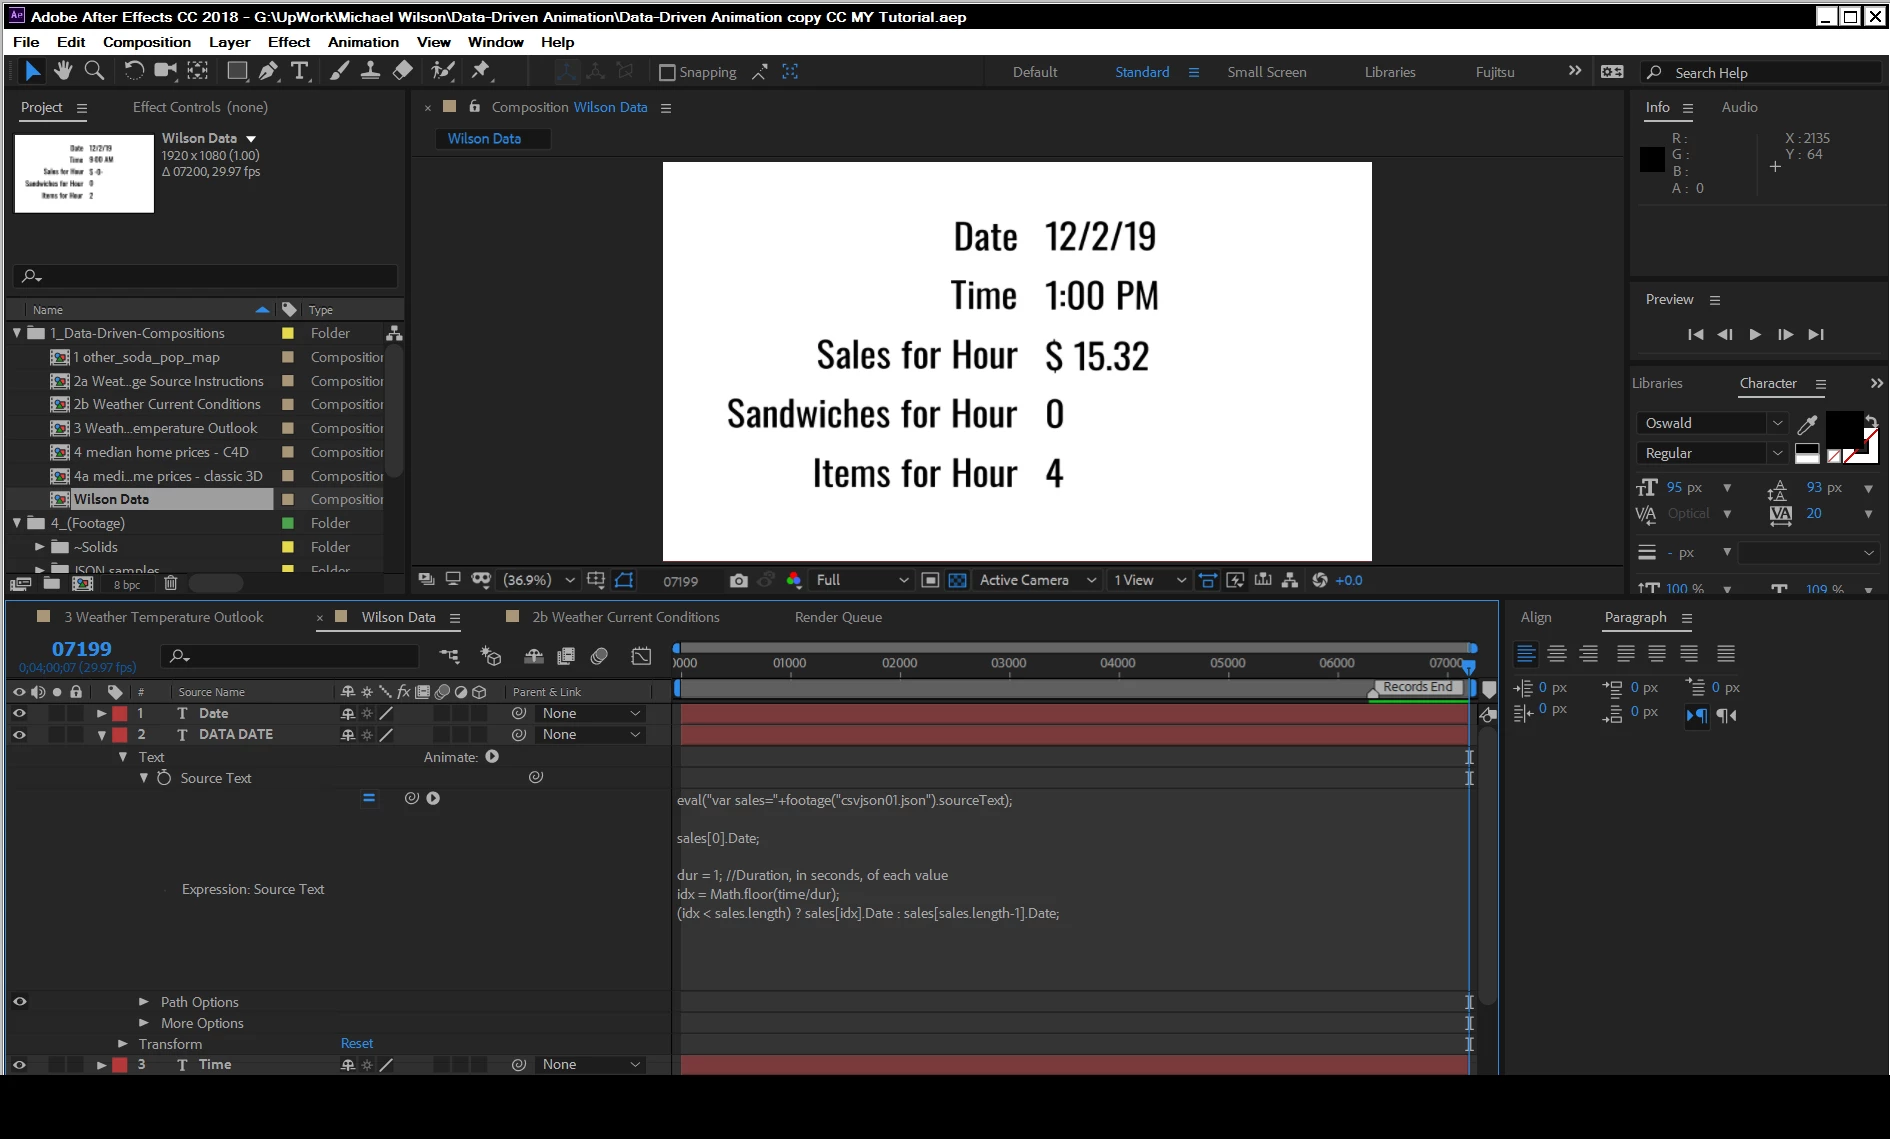Screen dimensions: 1890x1139
Task: Select the Hand tool
Action: 63,71
